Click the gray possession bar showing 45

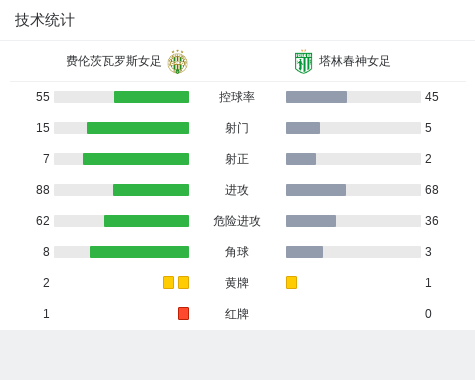tap(316, 97)
